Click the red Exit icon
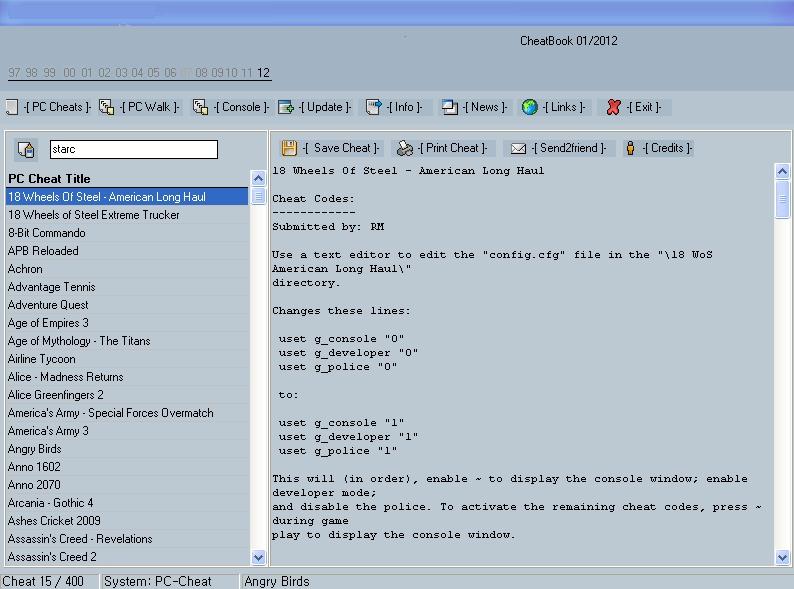This screenshot has width=794, height=589. pos(614,107)
